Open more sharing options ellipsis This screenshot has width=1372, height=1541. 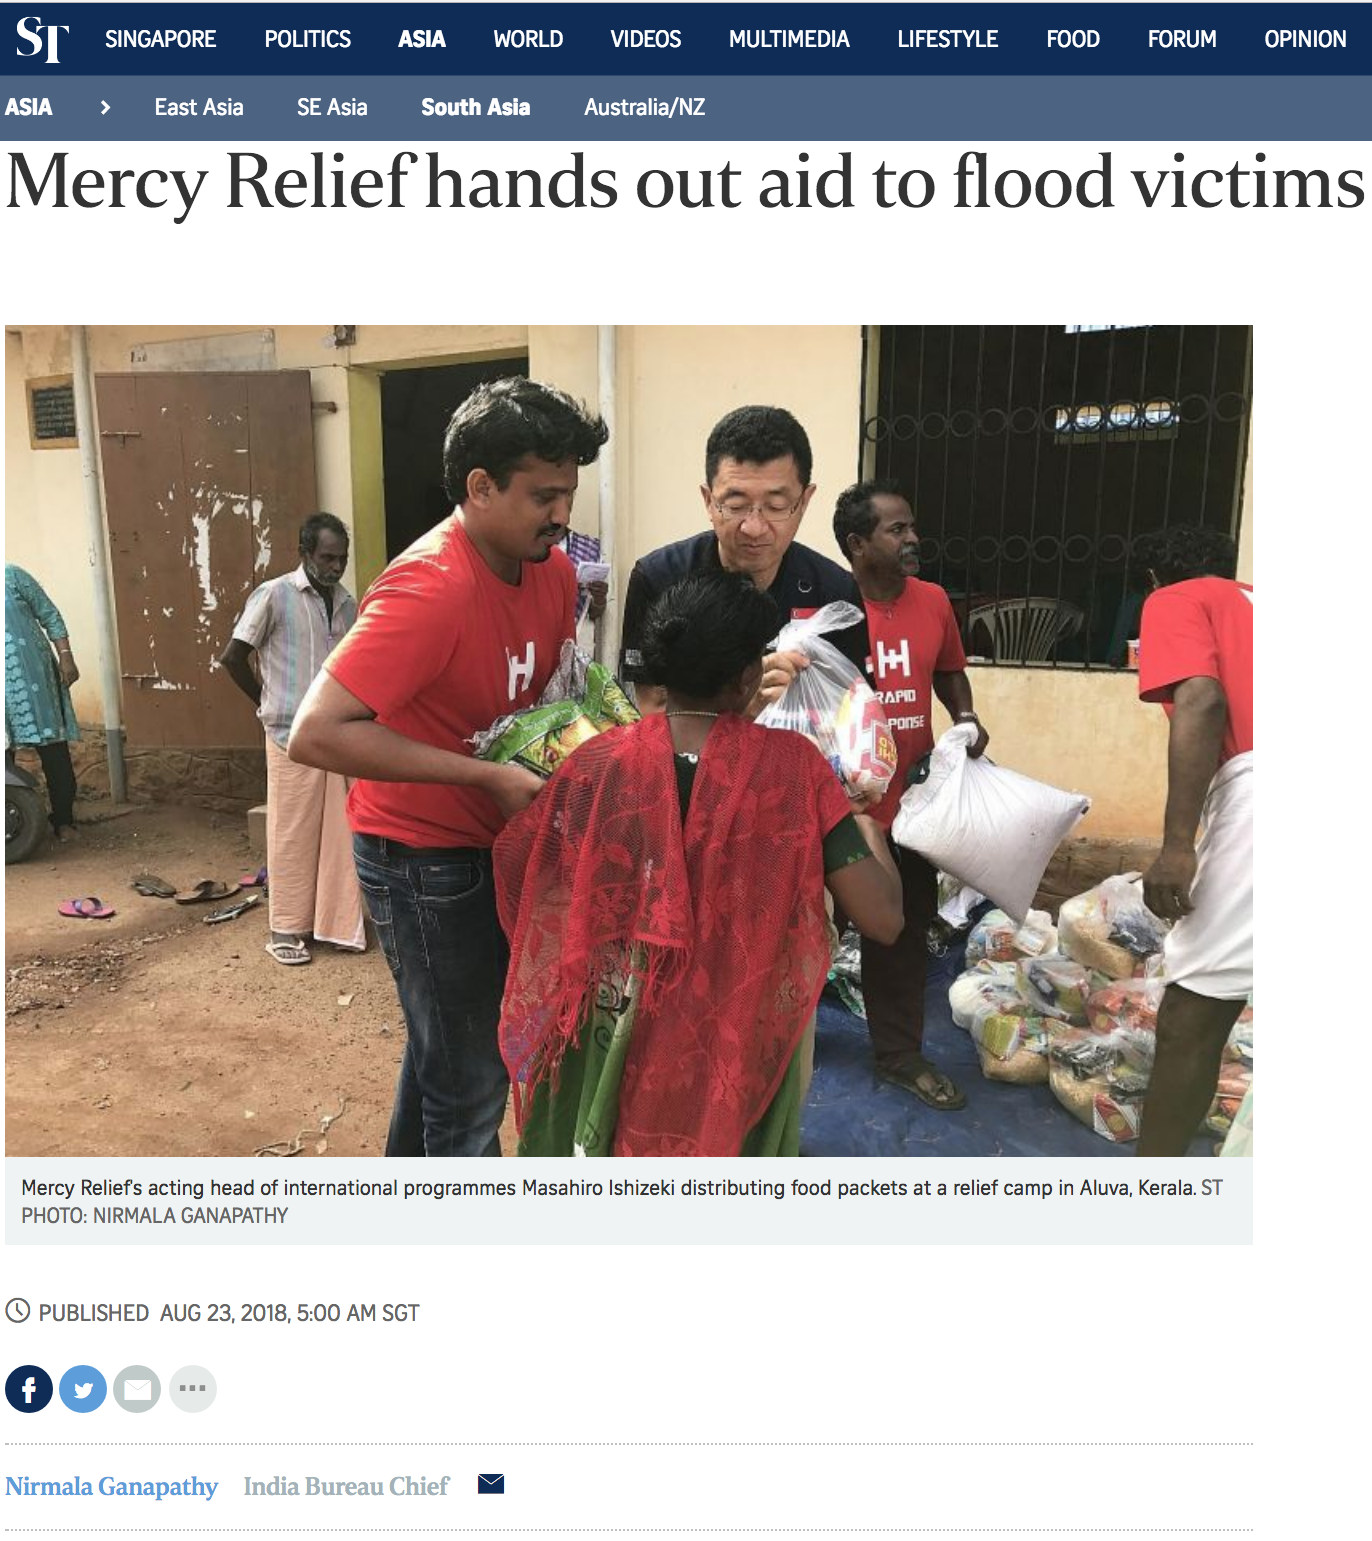[193, 1389]
